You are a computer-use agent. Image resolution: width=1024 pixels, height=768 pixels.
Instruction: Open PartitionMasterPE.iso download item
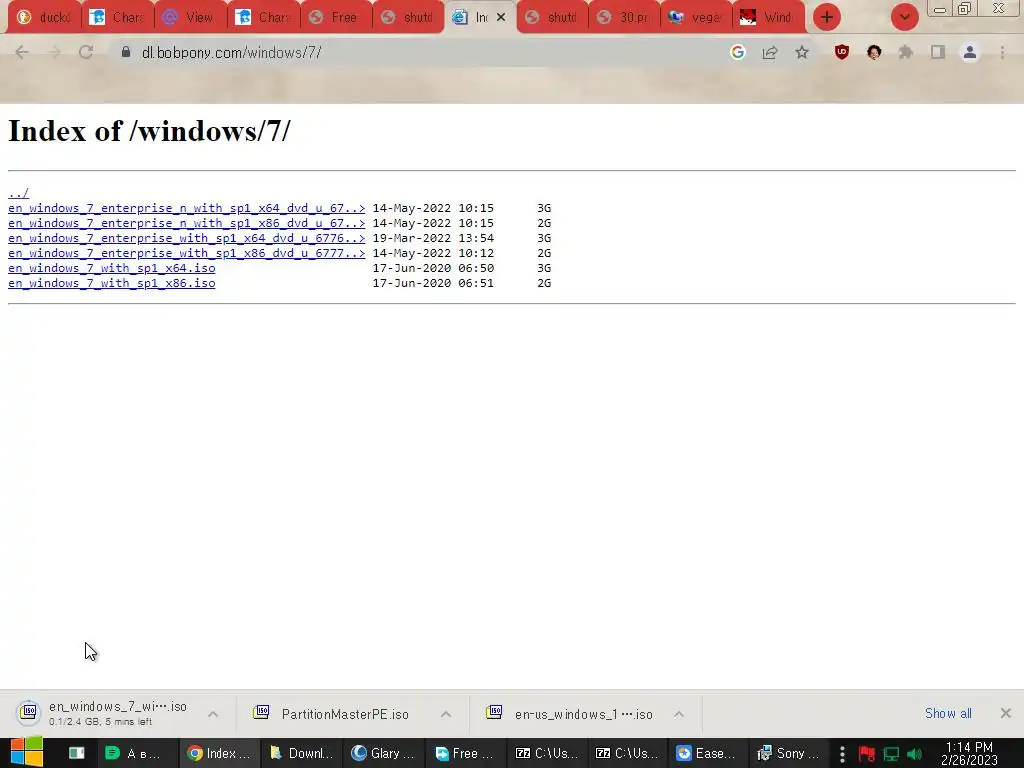[333, 714]
